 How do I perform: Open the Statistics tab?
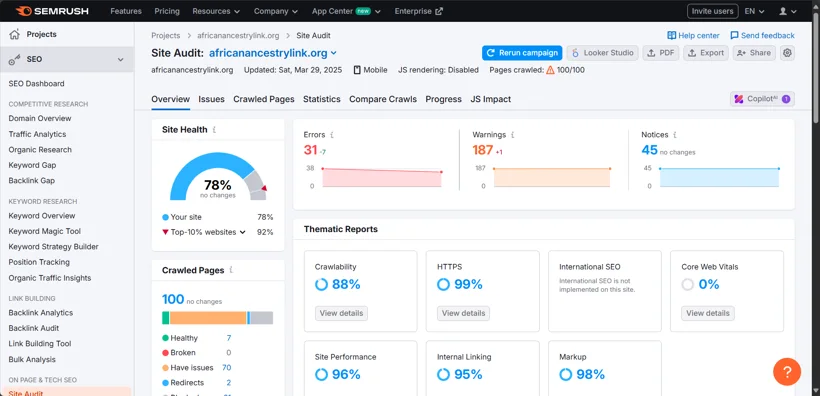tap(322, 99)
